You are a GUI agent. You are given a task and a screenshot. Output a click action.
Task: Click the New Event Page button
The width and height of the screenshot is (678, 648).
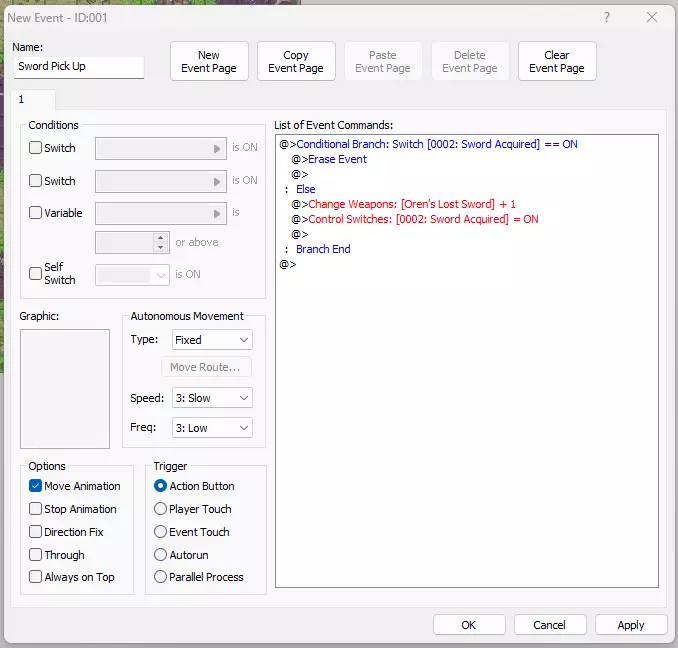click(x=209, y=62)
